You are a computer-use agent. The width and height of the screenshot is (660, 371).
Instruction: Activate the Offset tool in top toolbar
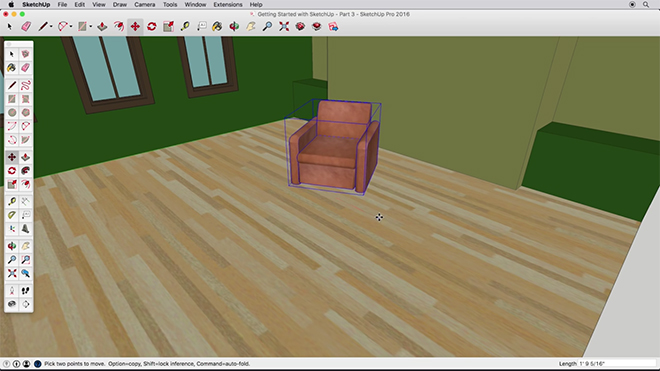119,27
